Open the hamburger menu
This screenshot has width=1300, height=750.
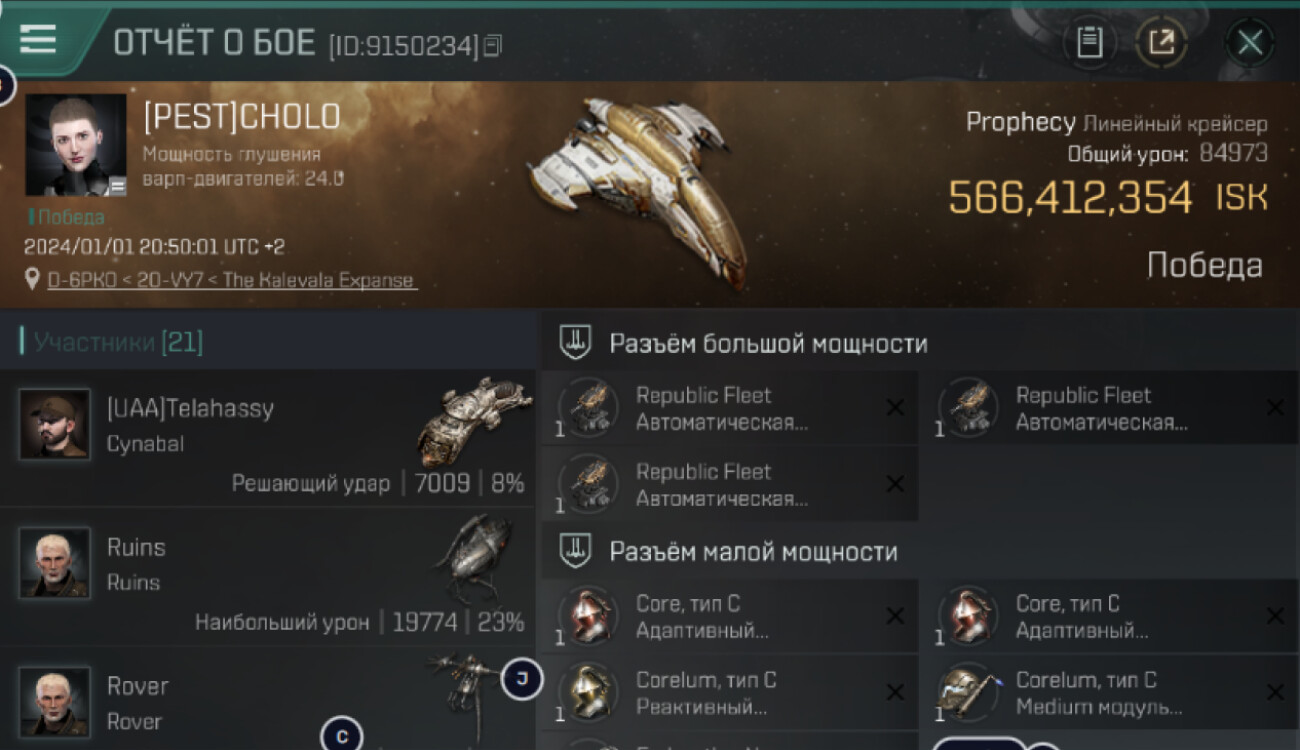pyautogui.click(x=38, y=39)
